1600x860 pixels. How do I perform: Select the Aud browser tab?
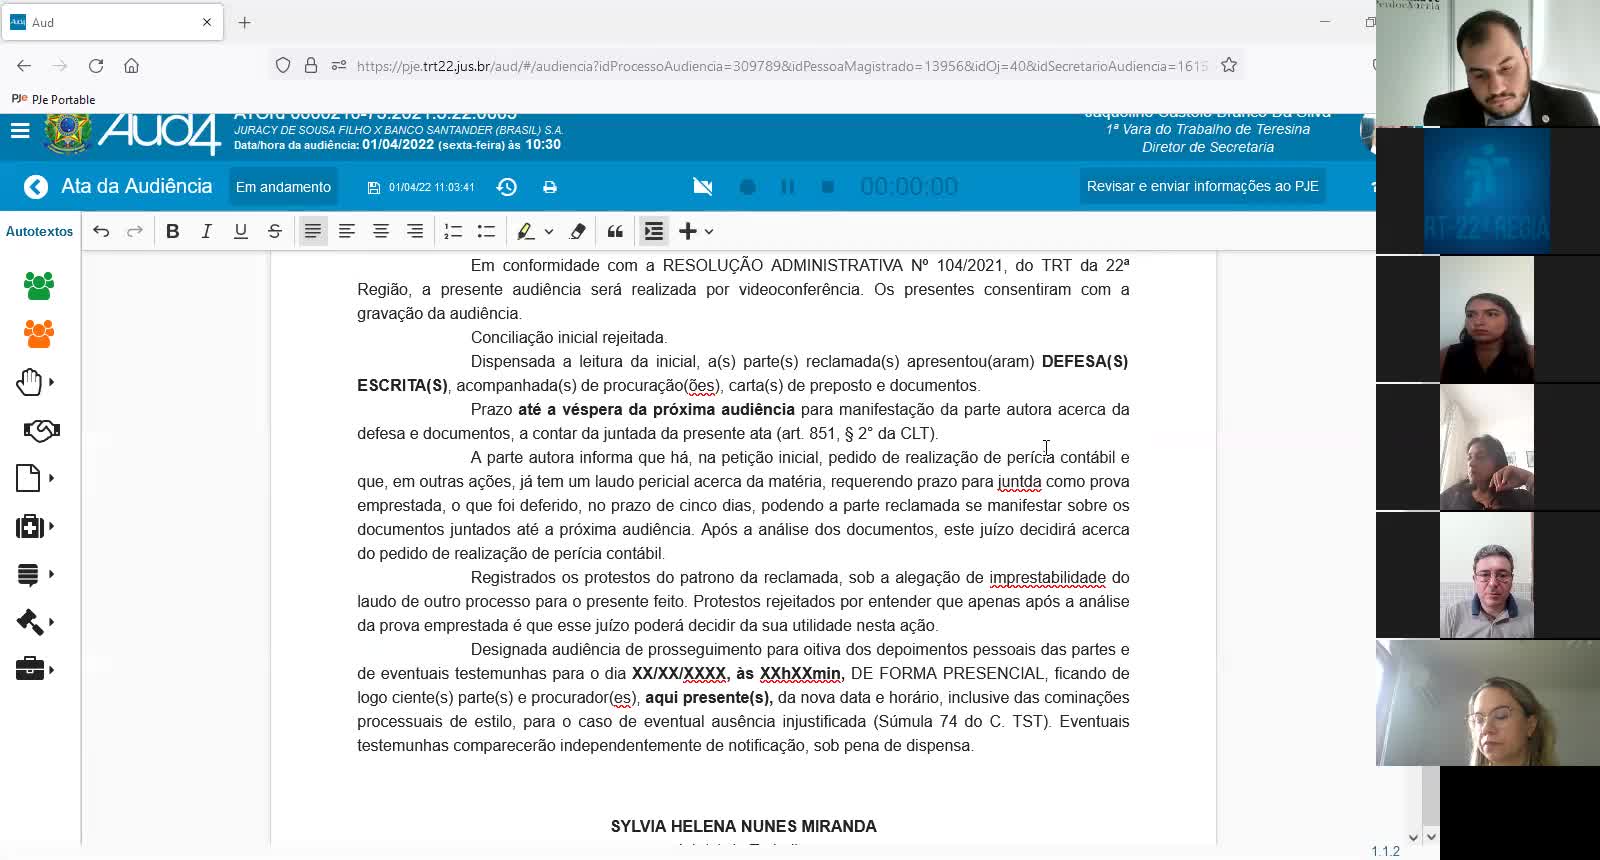tap(112, 22)
